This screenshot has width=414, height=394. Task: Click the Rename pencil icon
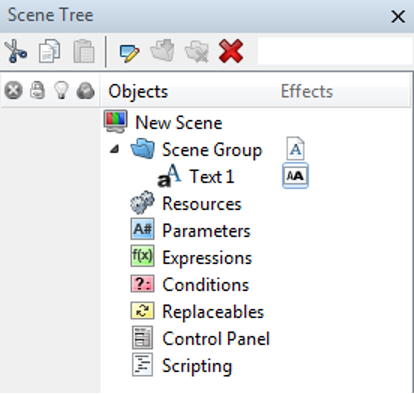click(129, 52)
